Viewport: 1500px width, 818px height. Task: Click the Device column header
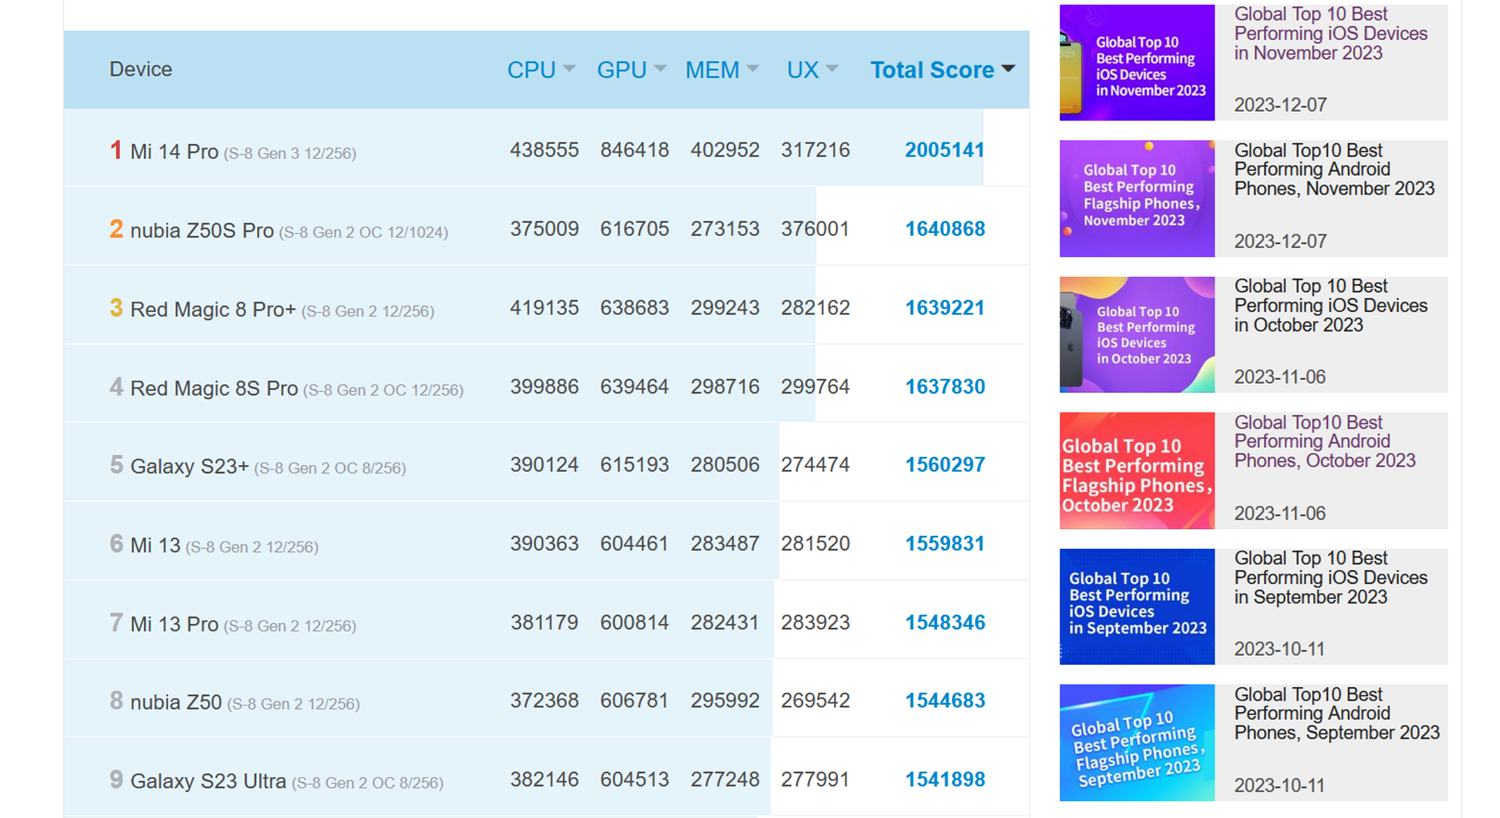[141, 69]
